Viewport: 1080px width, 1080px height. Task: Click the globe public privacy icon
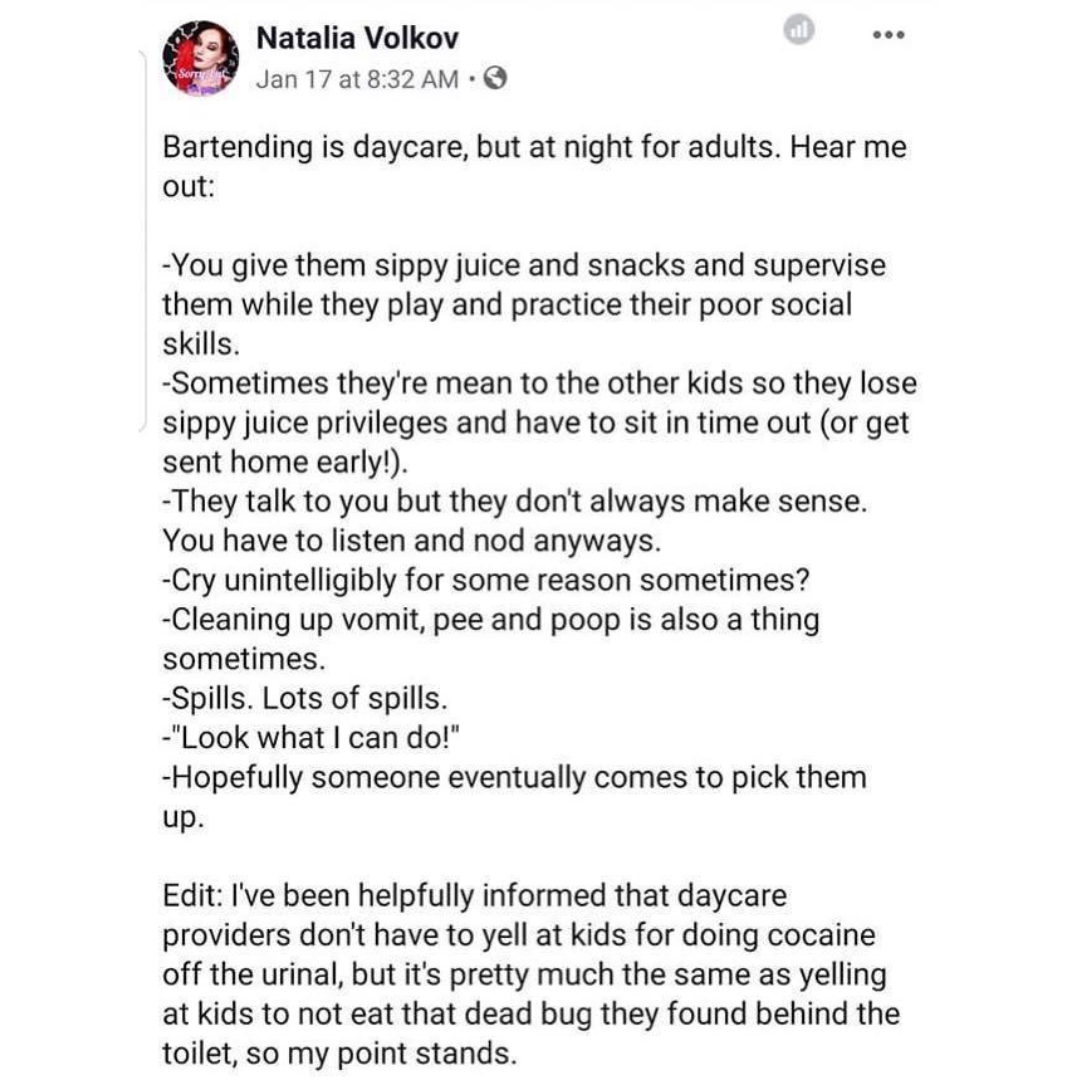tap(495, 79)
